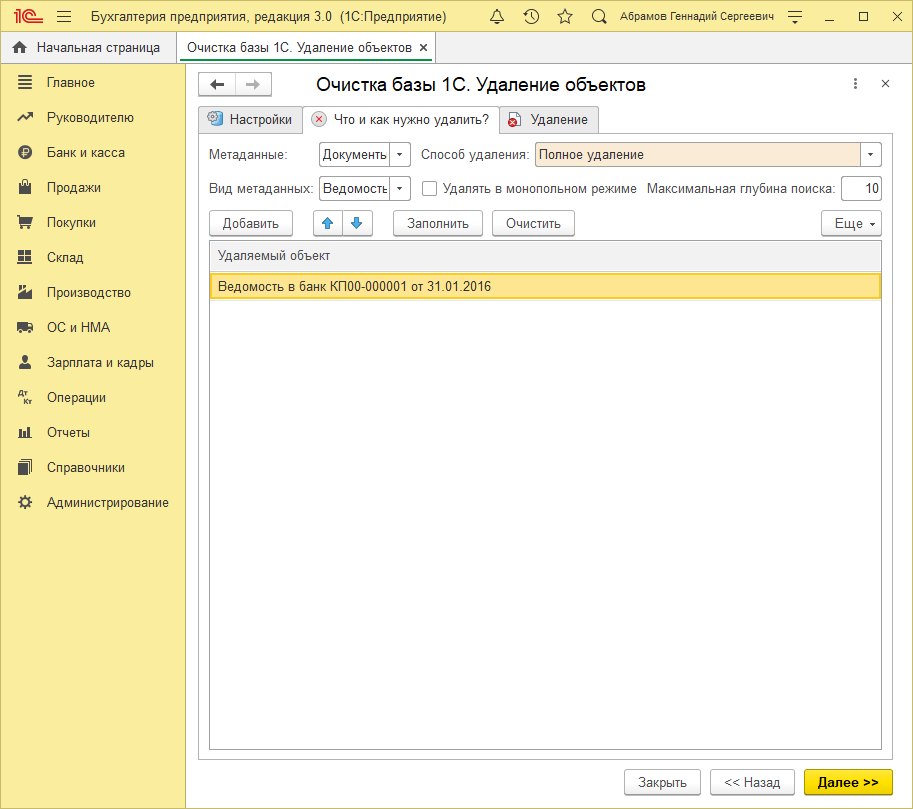The width and height of the screenshot is (913, 809).
Task: Expand the Способ удаления dropdown
Action: (x=871, y=155)
